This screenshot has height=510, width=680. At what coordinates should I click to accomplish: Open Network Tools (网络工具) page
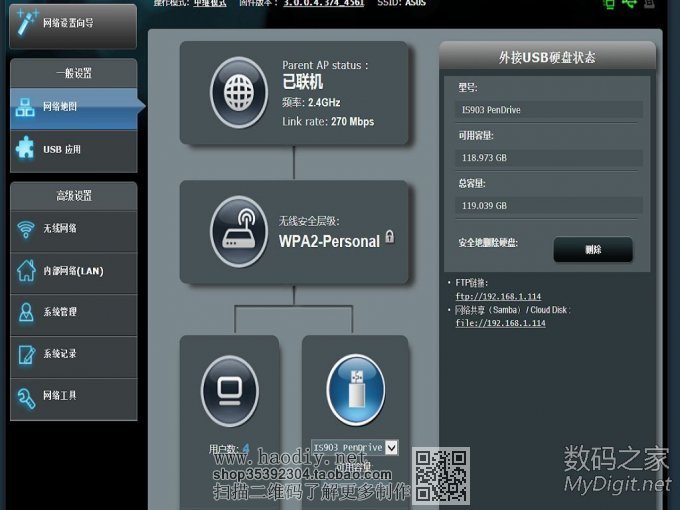click(72, 396)
